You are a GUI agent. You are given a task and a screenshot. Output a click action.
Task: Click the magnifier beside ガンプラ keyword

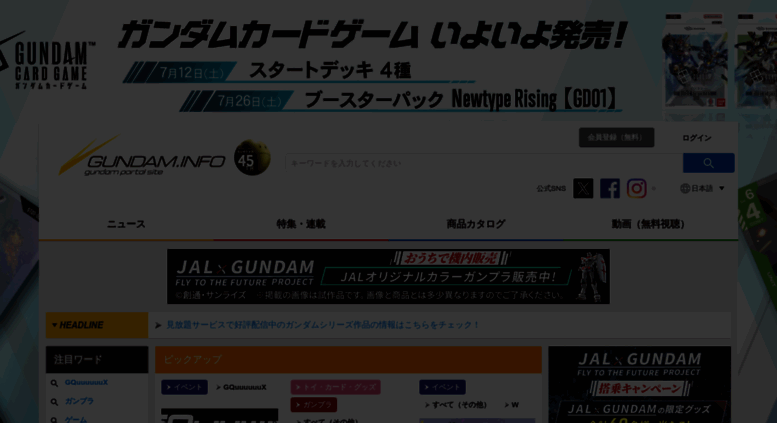(x=55, y=402)
